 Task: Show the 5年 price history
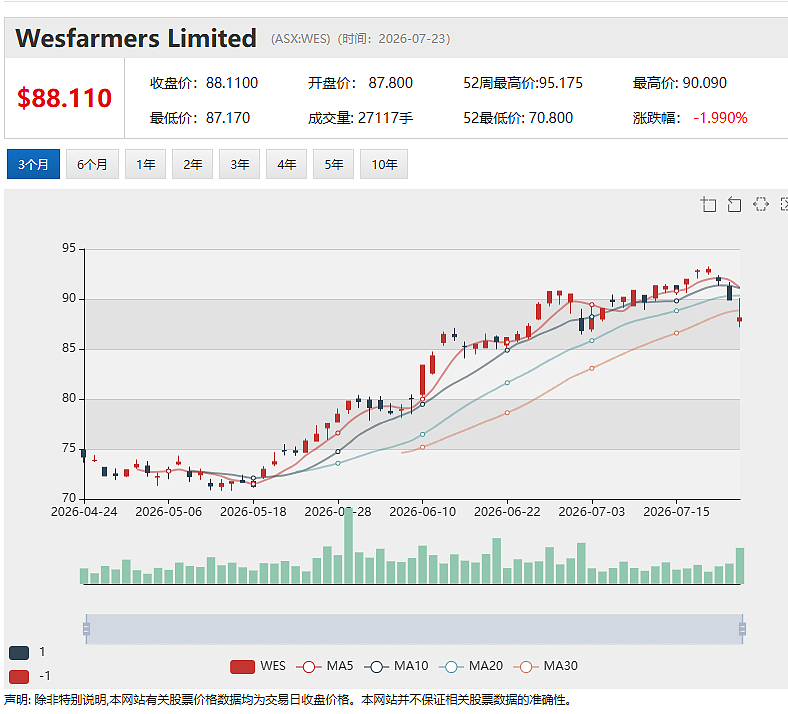(333, 164)
